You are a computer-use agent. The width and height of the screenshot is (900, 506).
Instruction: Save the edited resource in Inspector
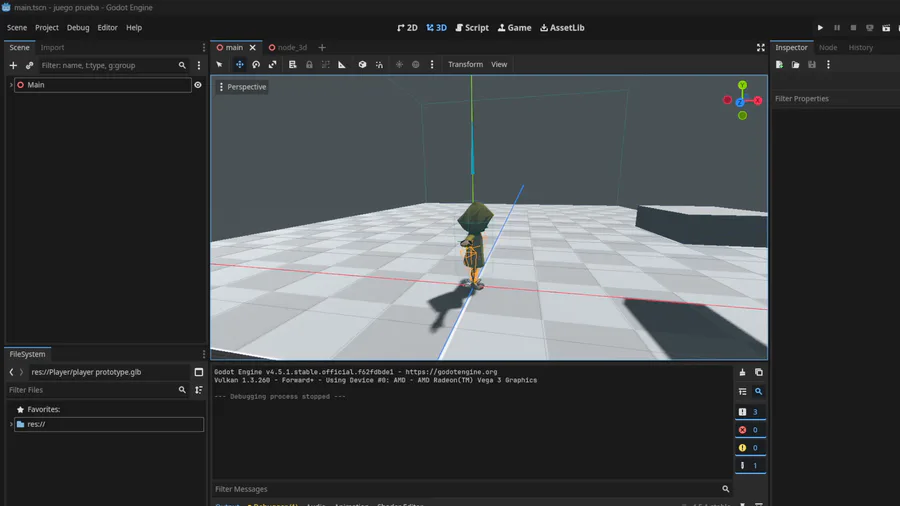812,65
